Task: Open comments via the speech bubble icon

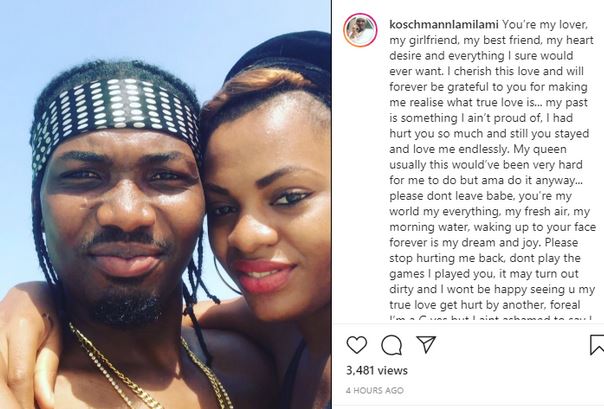Action: 391,345
